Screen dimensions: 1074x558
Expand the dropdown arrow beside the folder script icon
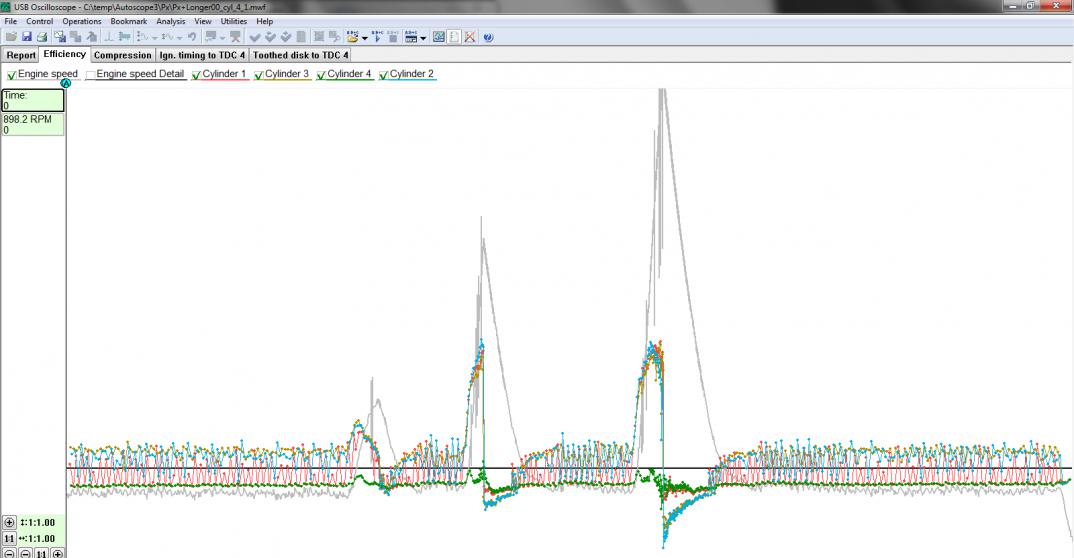[364, 38]
